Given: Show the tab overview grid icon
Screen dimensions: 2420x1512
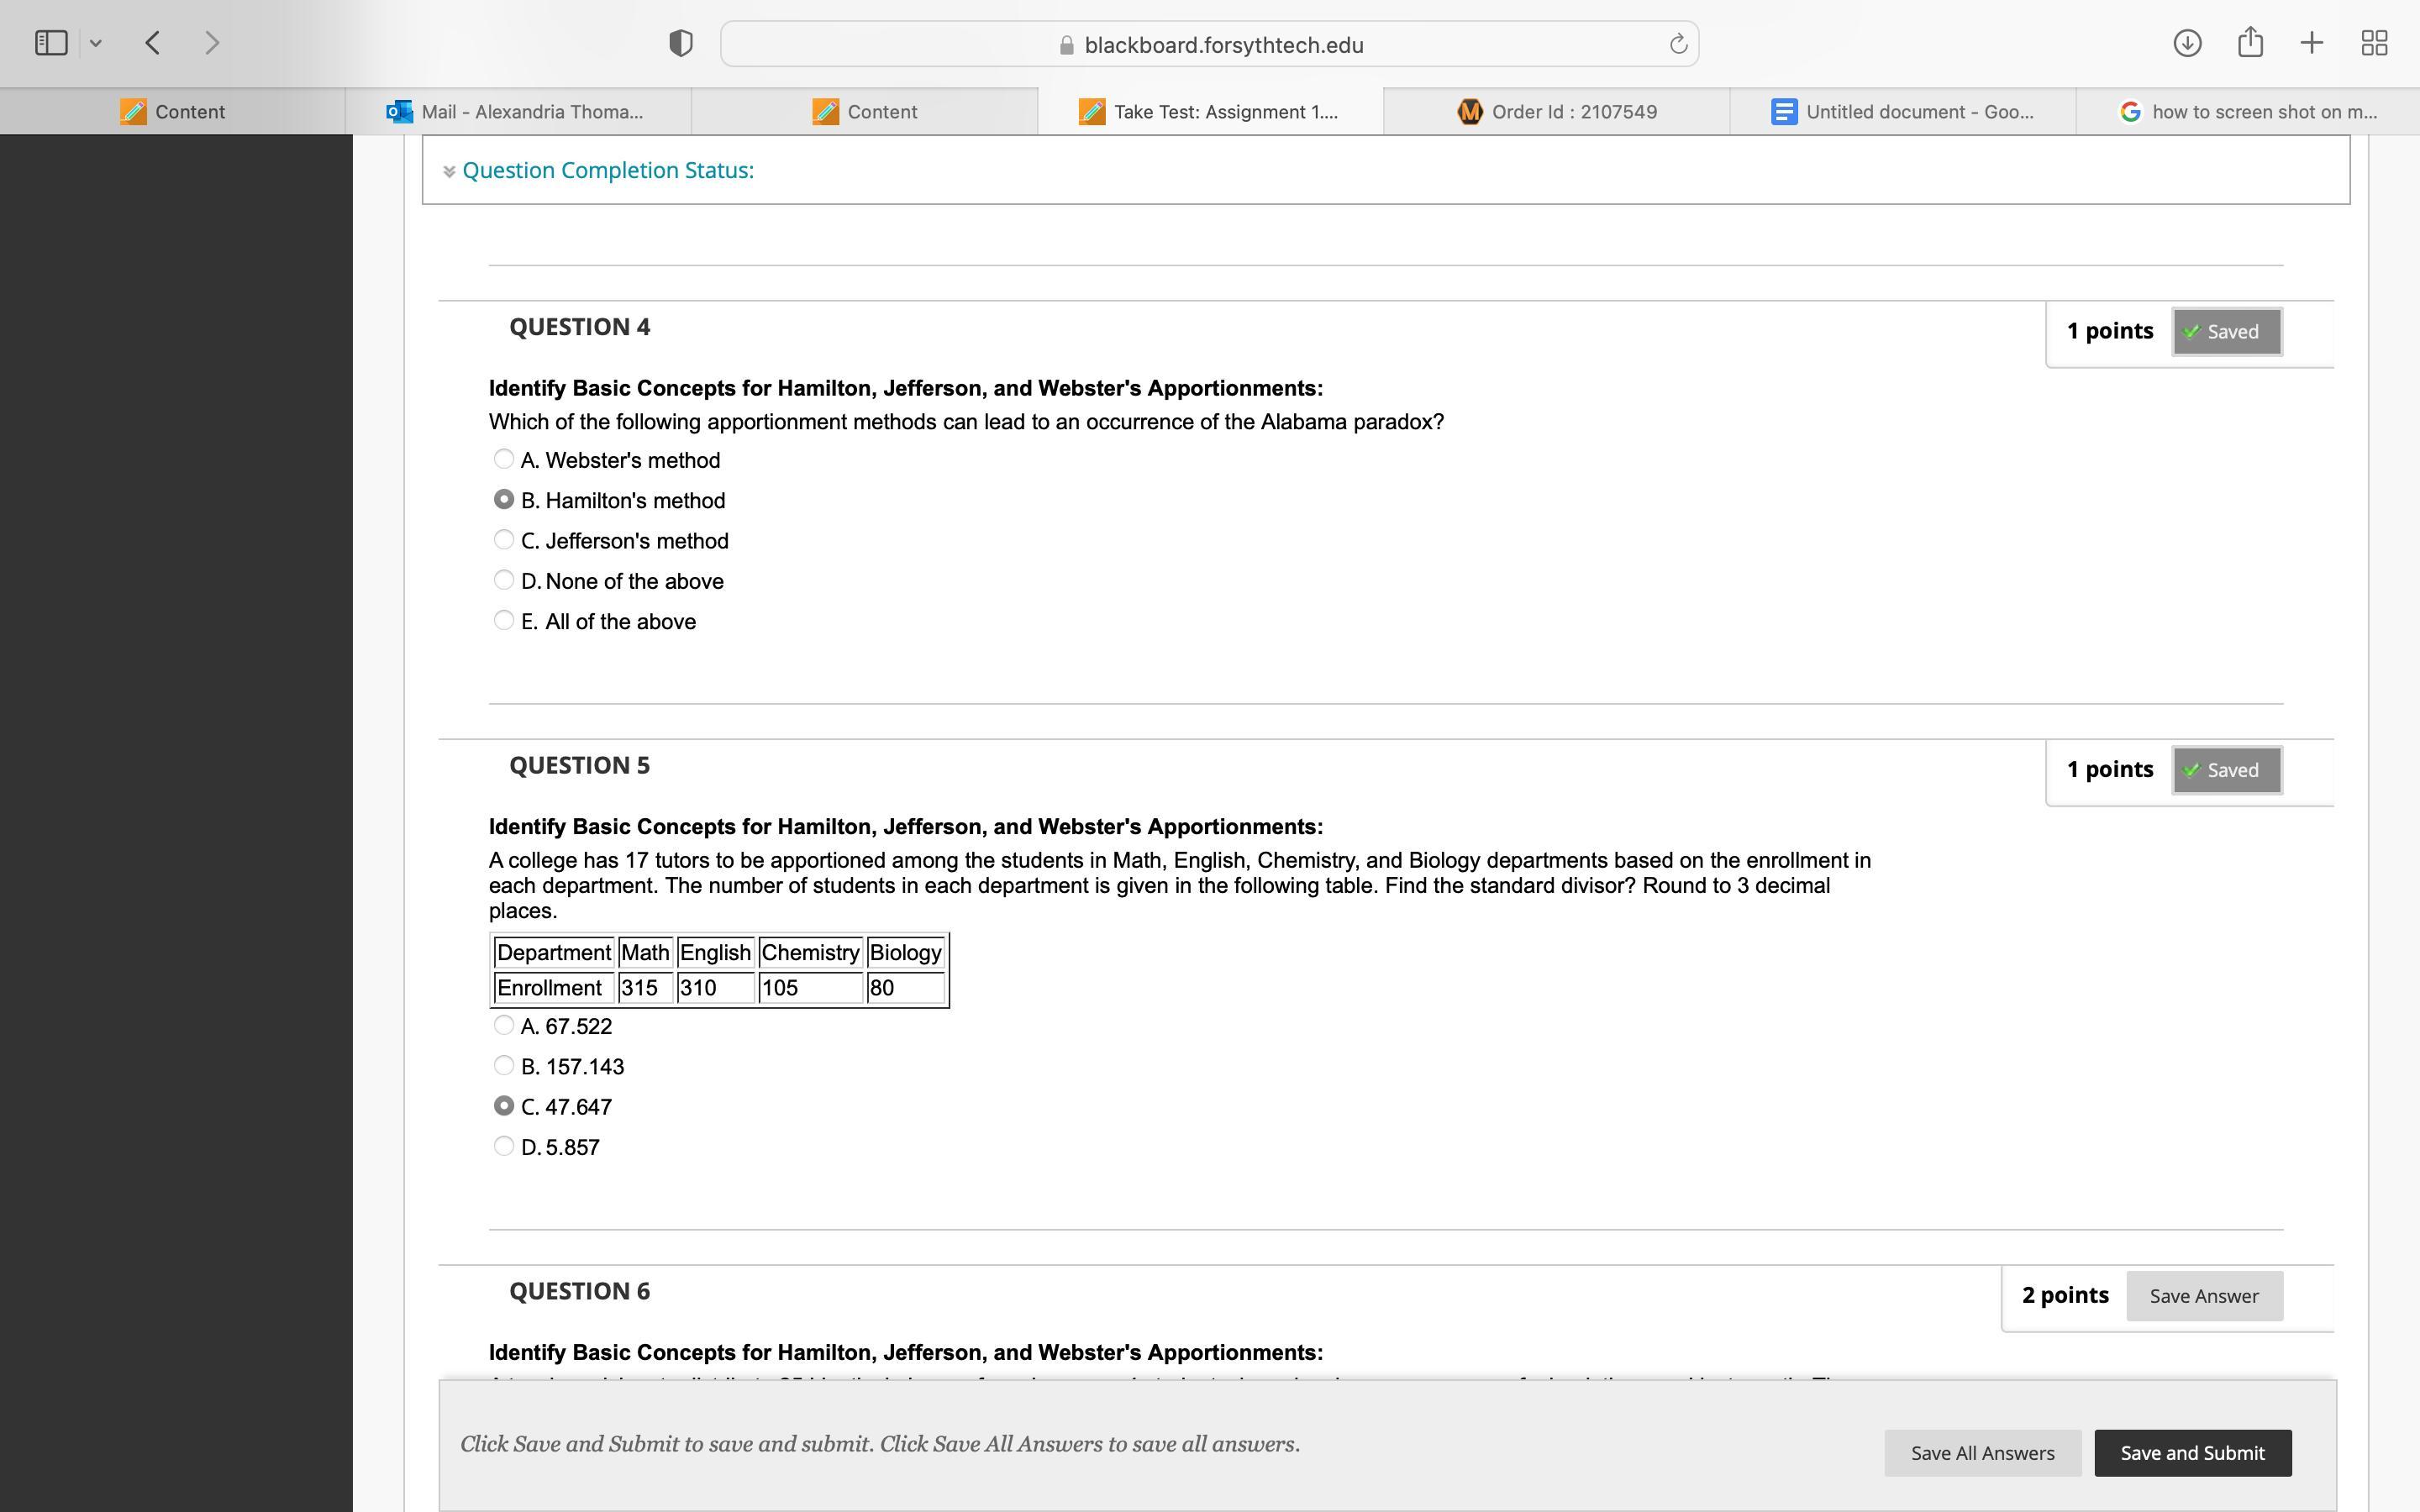Looking at the screenshot, I should click(2374, 43).
